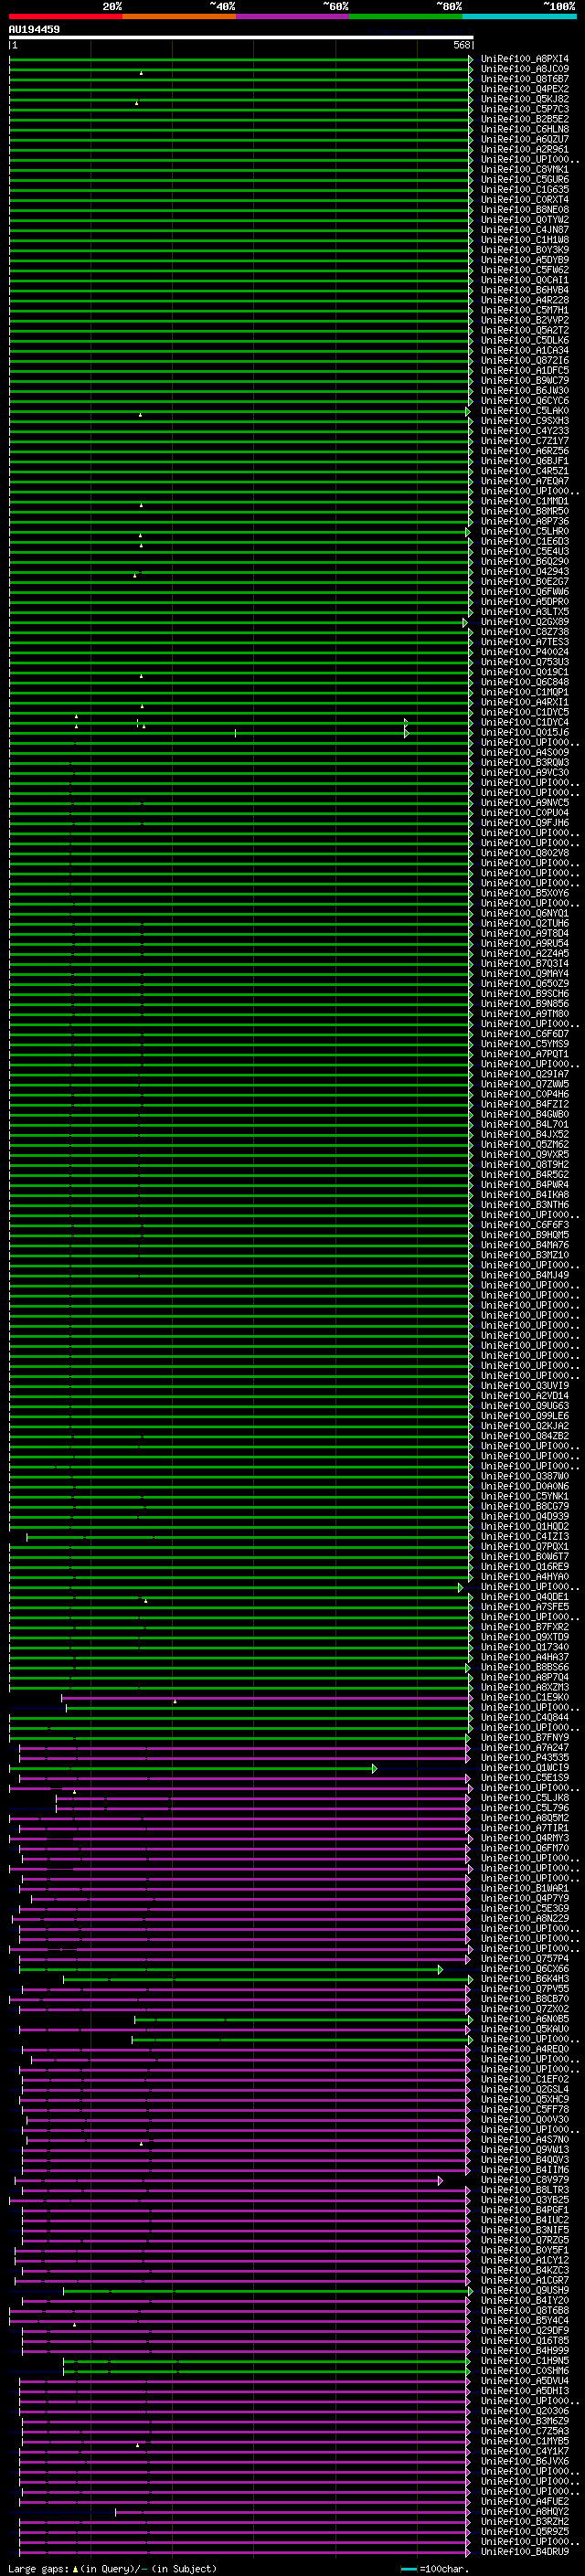Select the UniRef100_A4R228 label
585x2576 pixels.
pyautogui.click(x=525, y=300)
